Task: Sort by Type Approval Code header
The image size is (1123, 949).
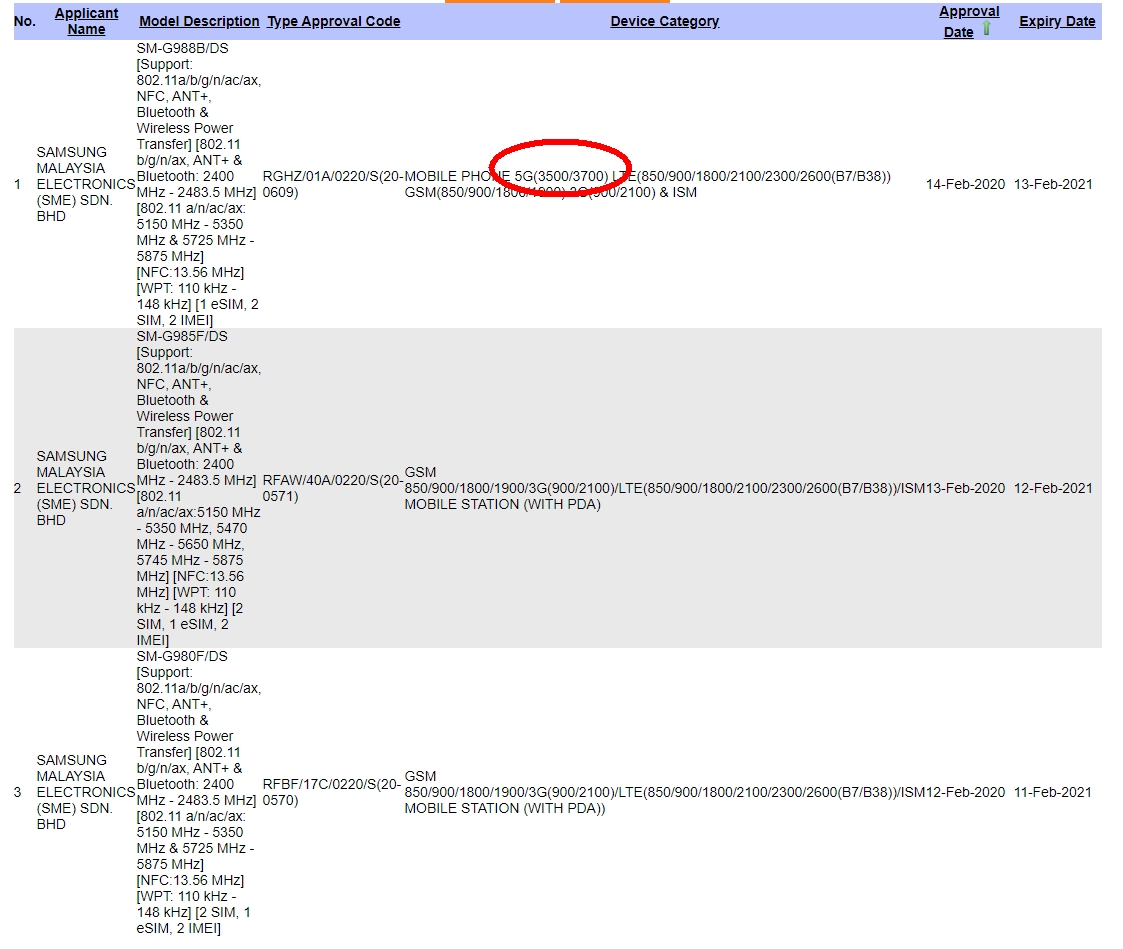Action: pyautogui.click(x=333, y=21)
